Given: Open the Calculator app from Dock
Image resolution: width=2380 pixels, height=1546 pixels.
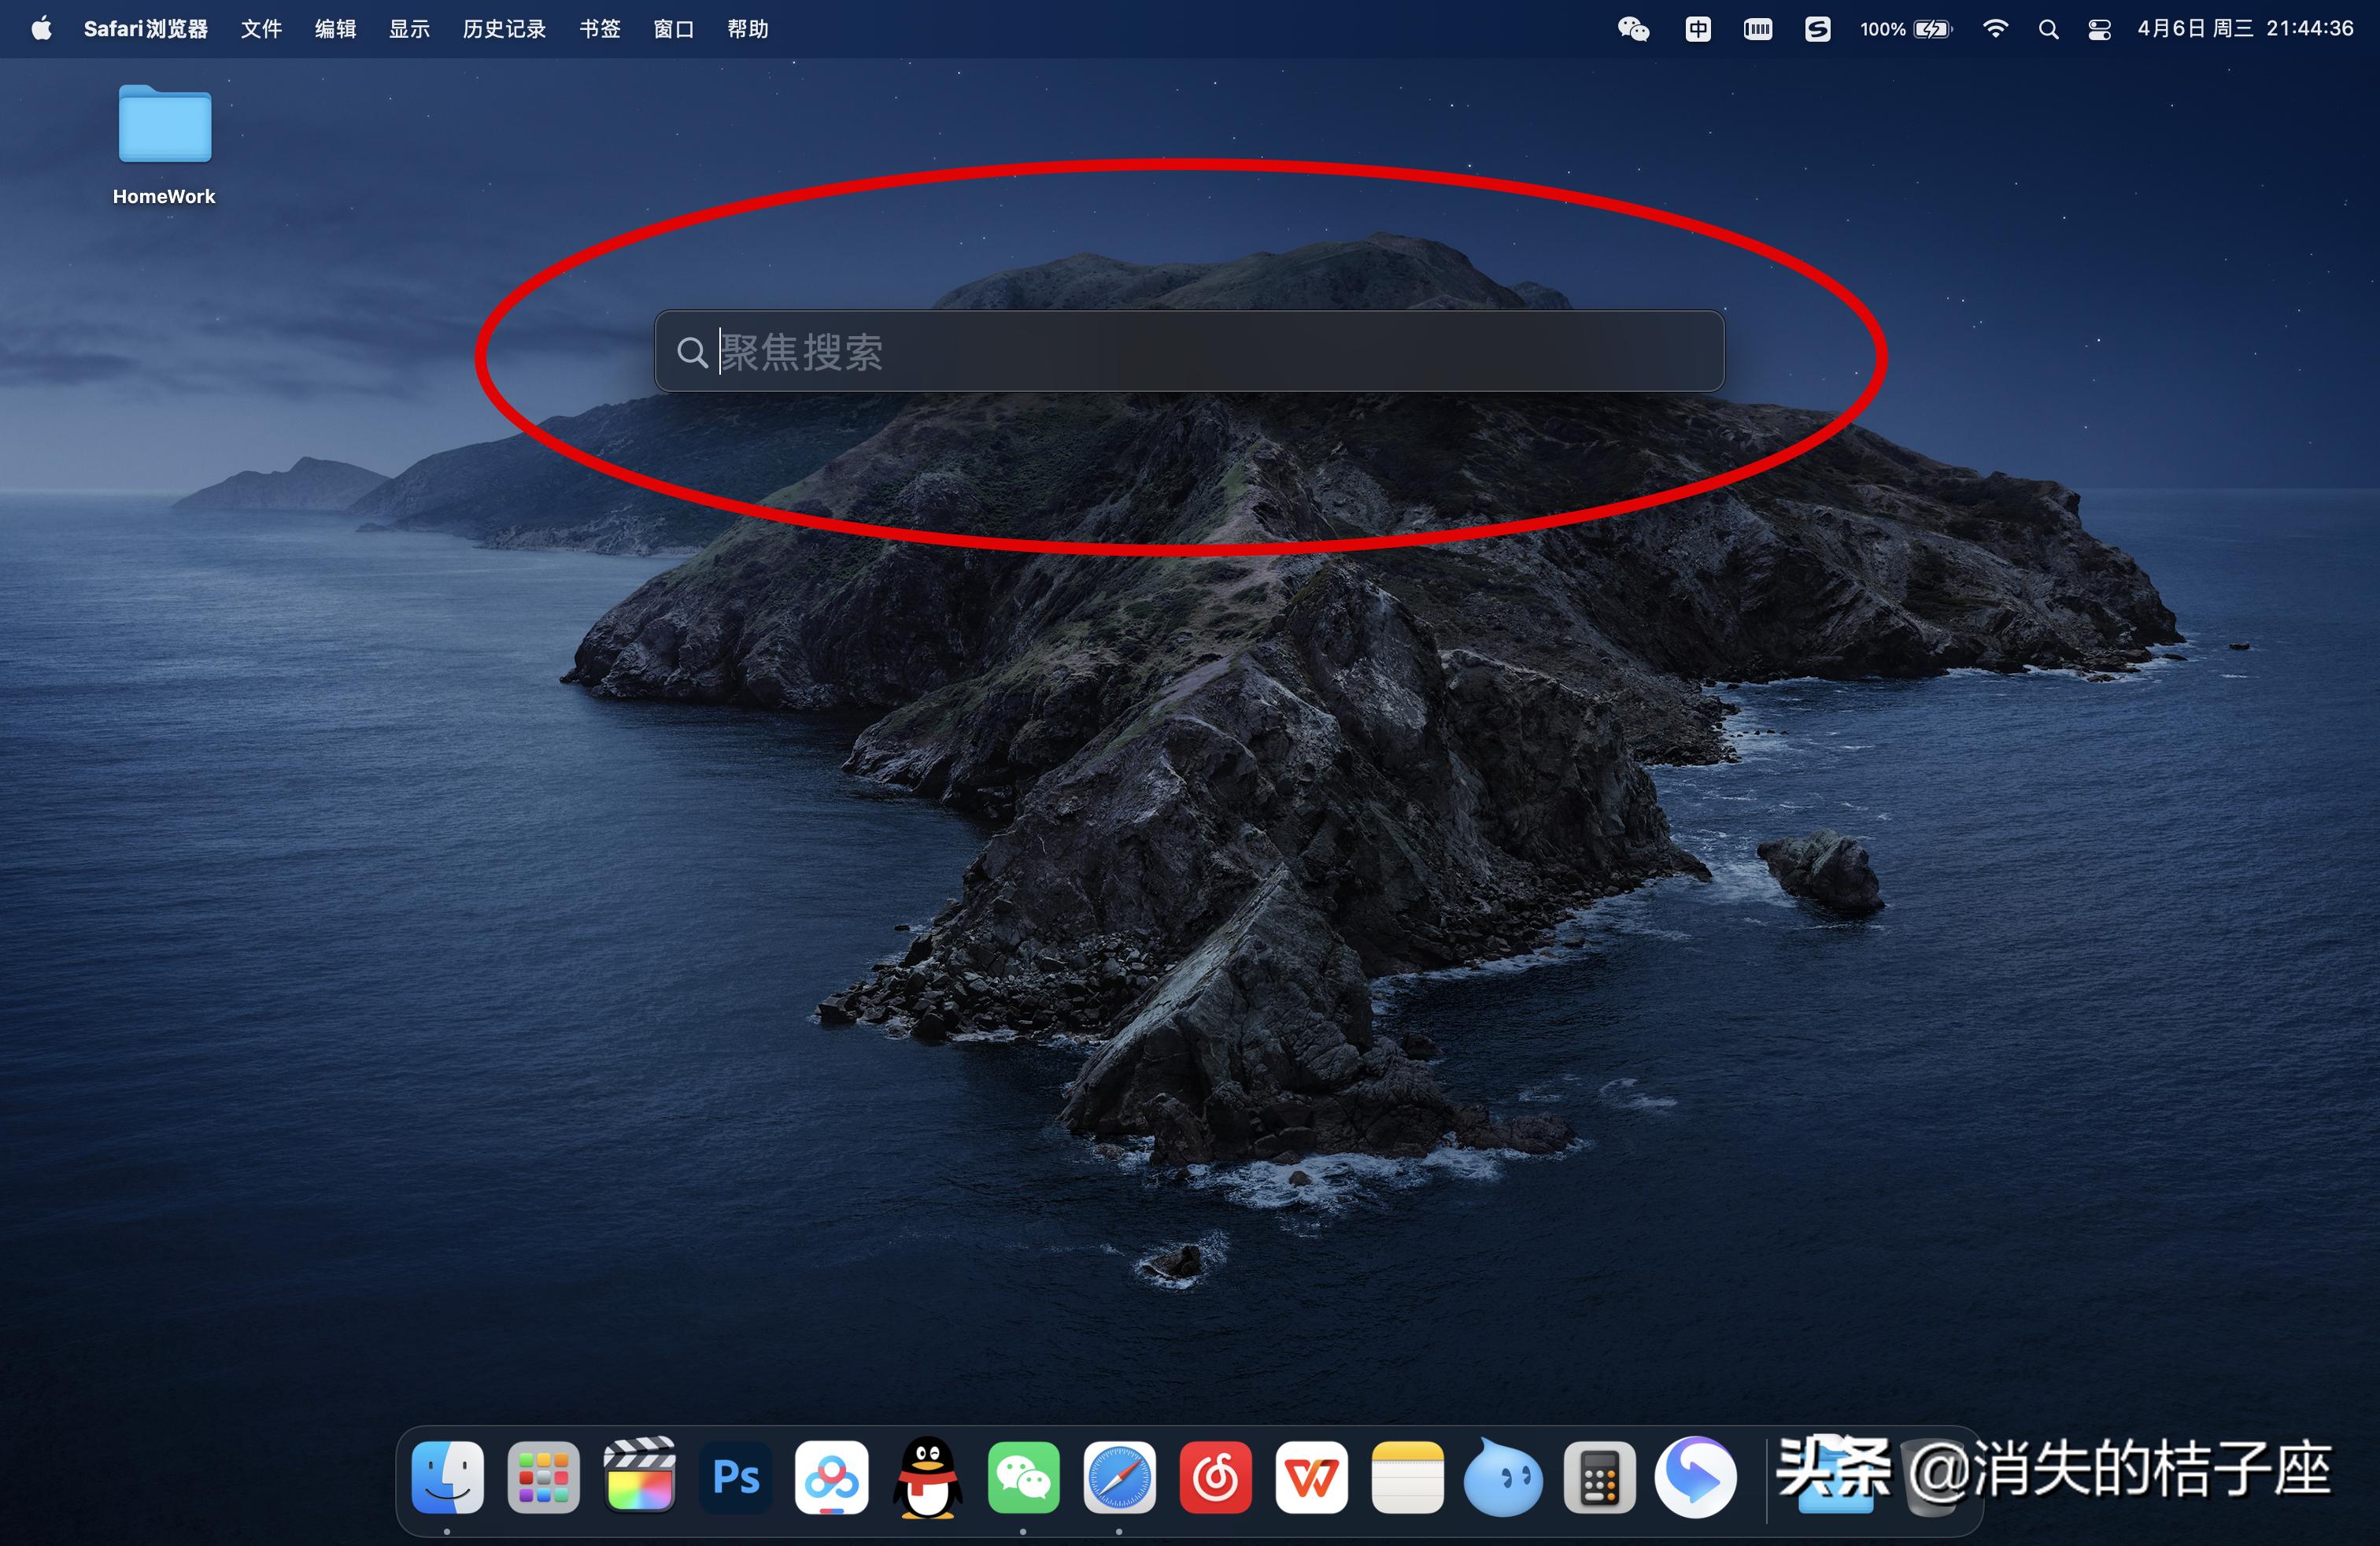Looking at the screenshot, I should pyautogui.click(x=1596, y=1484).
